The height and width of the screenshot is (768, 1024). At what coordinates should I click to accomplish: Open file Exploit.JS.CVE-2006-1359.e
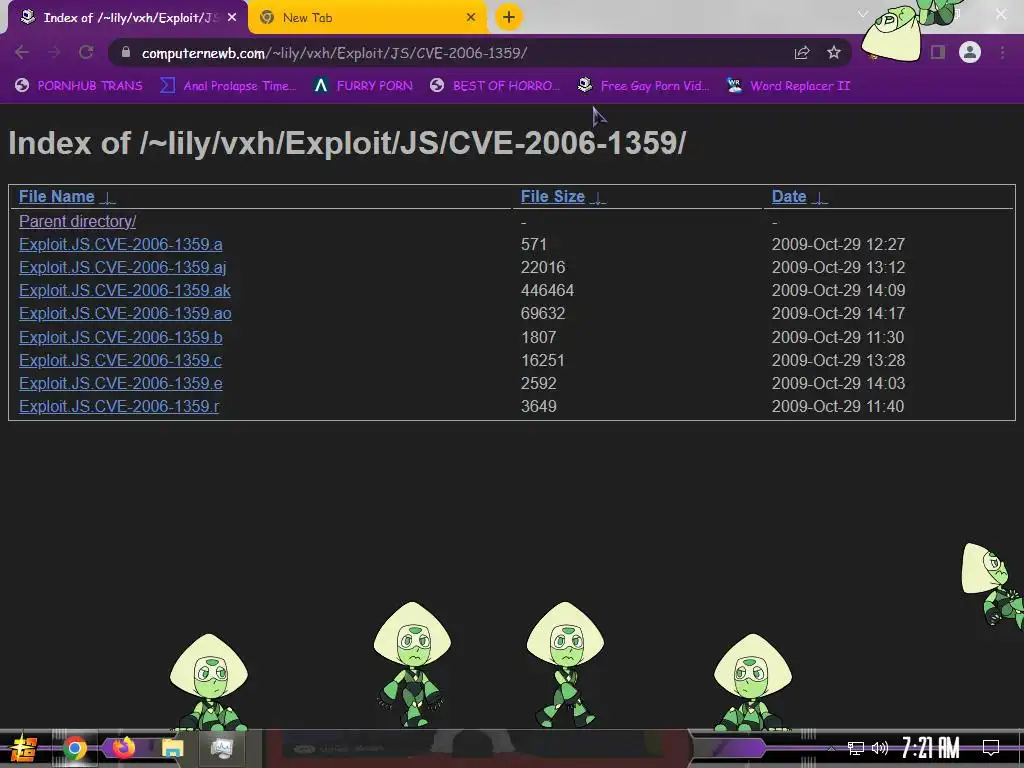coord(121,383)
